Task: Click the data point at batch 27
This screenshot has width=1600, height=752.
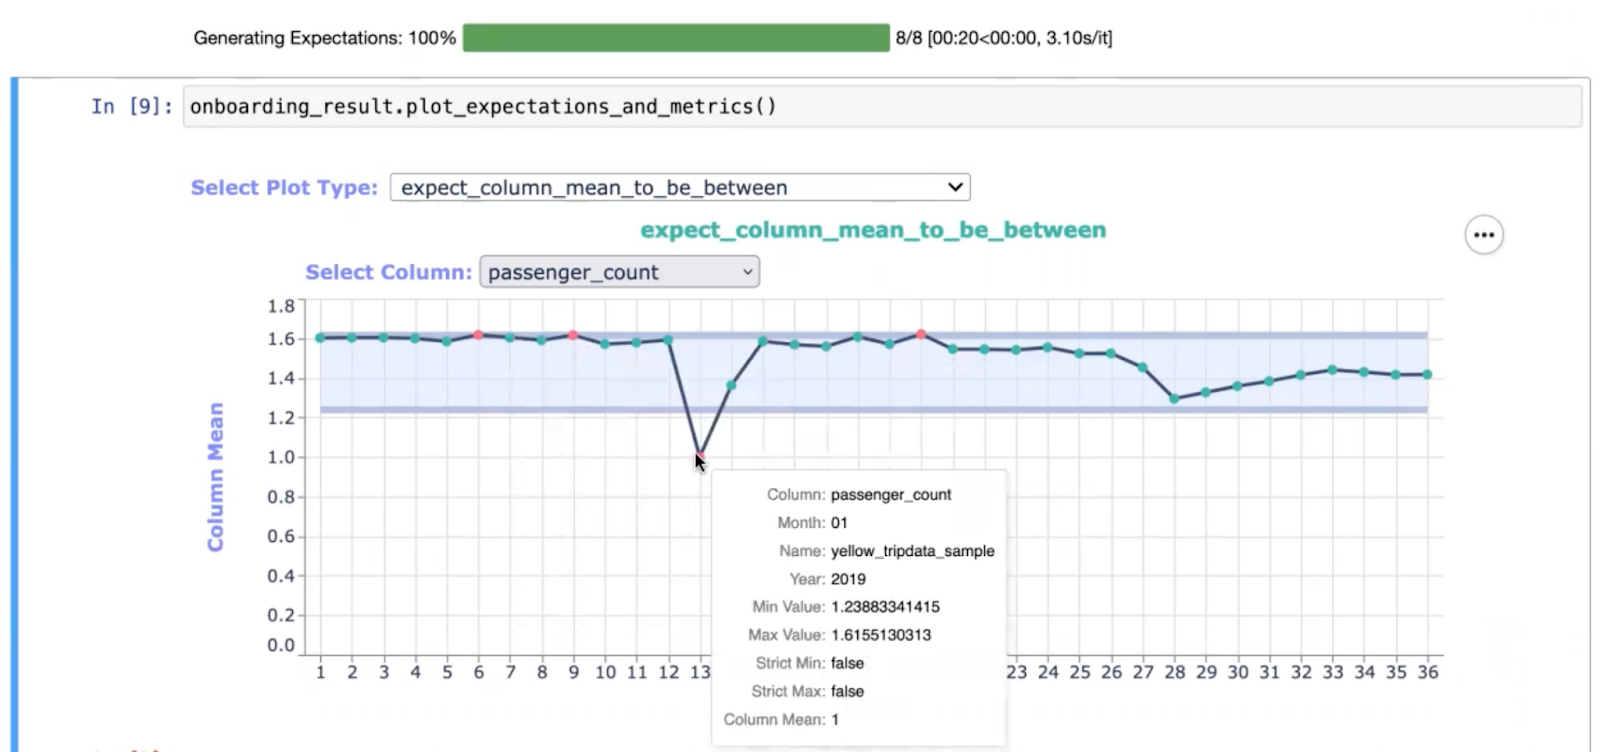Action: coord(1142,368)
